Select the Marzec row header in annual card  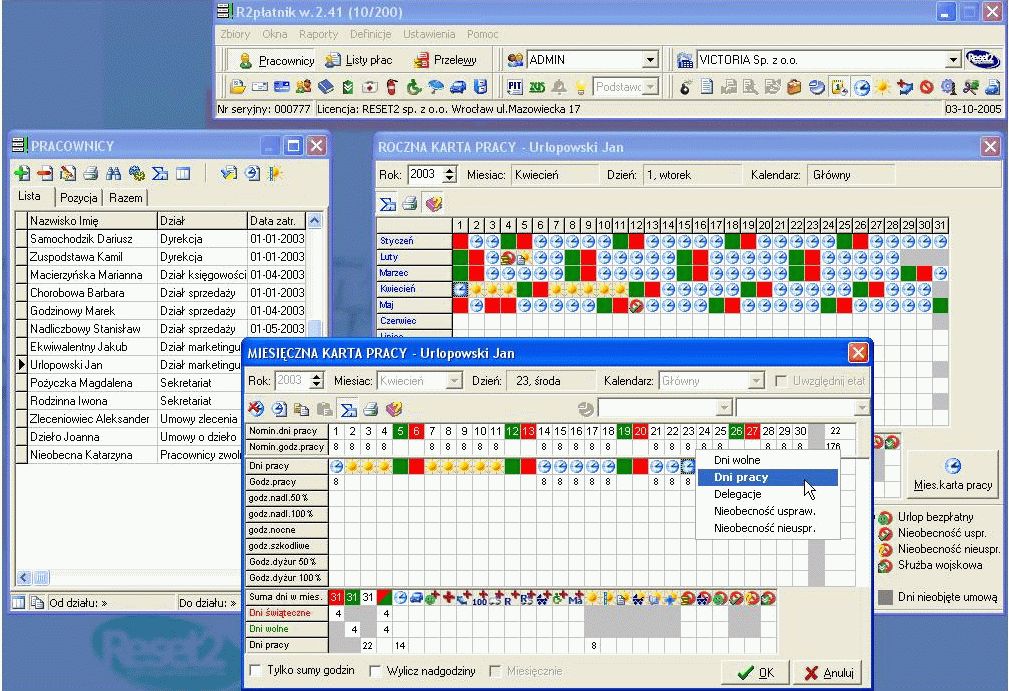pyautogui.click(x=414, y=273)
